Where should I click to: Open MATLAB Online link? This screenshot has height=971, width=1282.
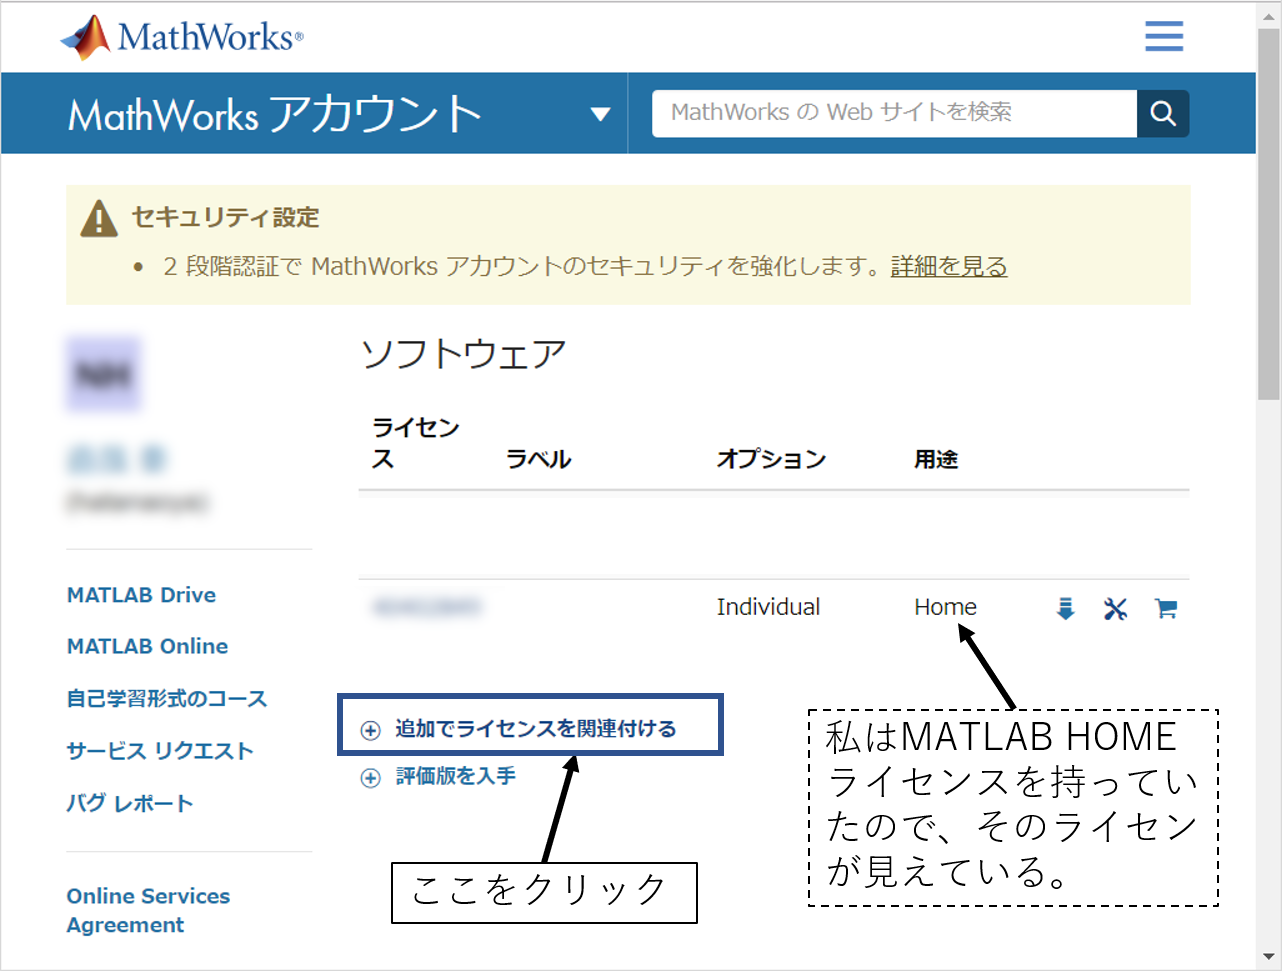click(x=147, y=646)
